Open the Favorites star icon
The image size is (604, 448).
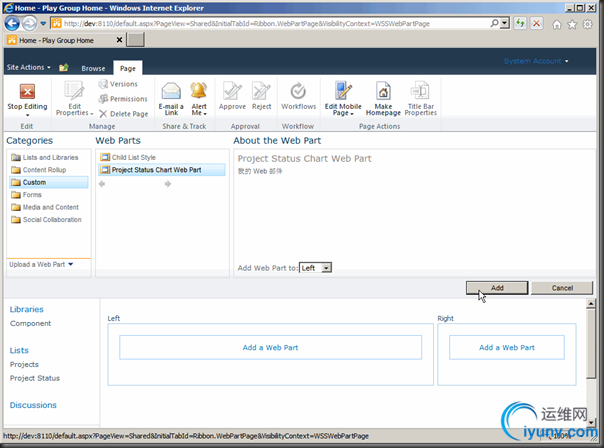tap(572, 25)
